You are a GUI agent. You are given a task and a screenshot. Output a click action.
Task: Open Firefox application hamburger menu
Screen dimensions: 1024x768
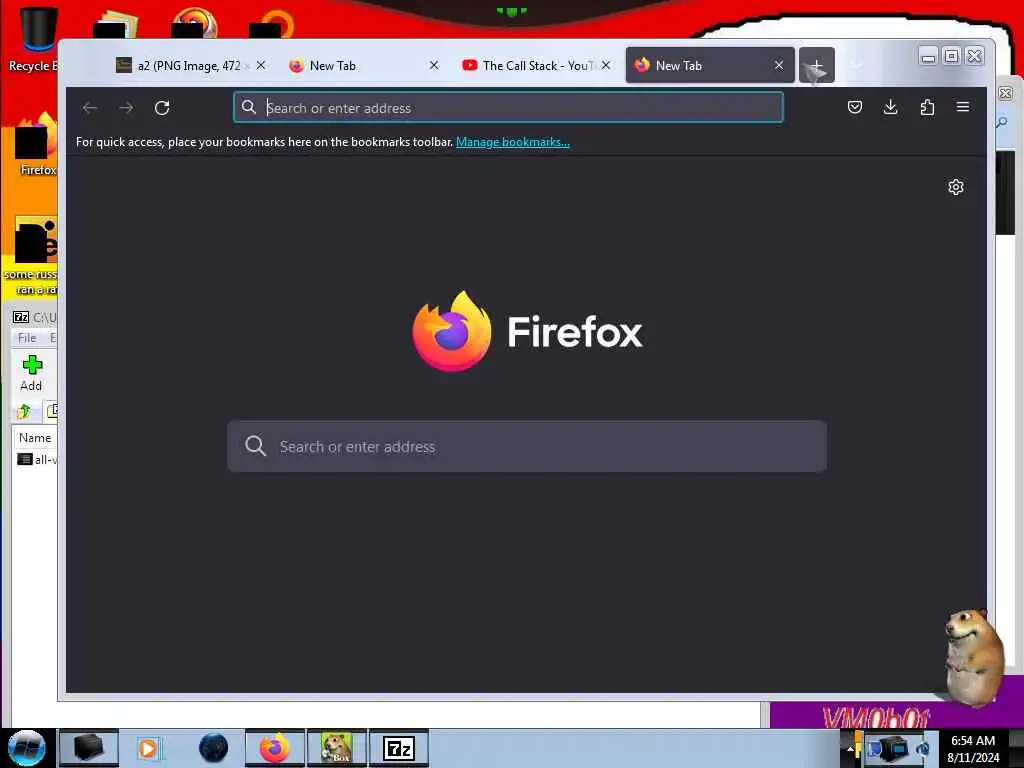[x=963, y=107]
